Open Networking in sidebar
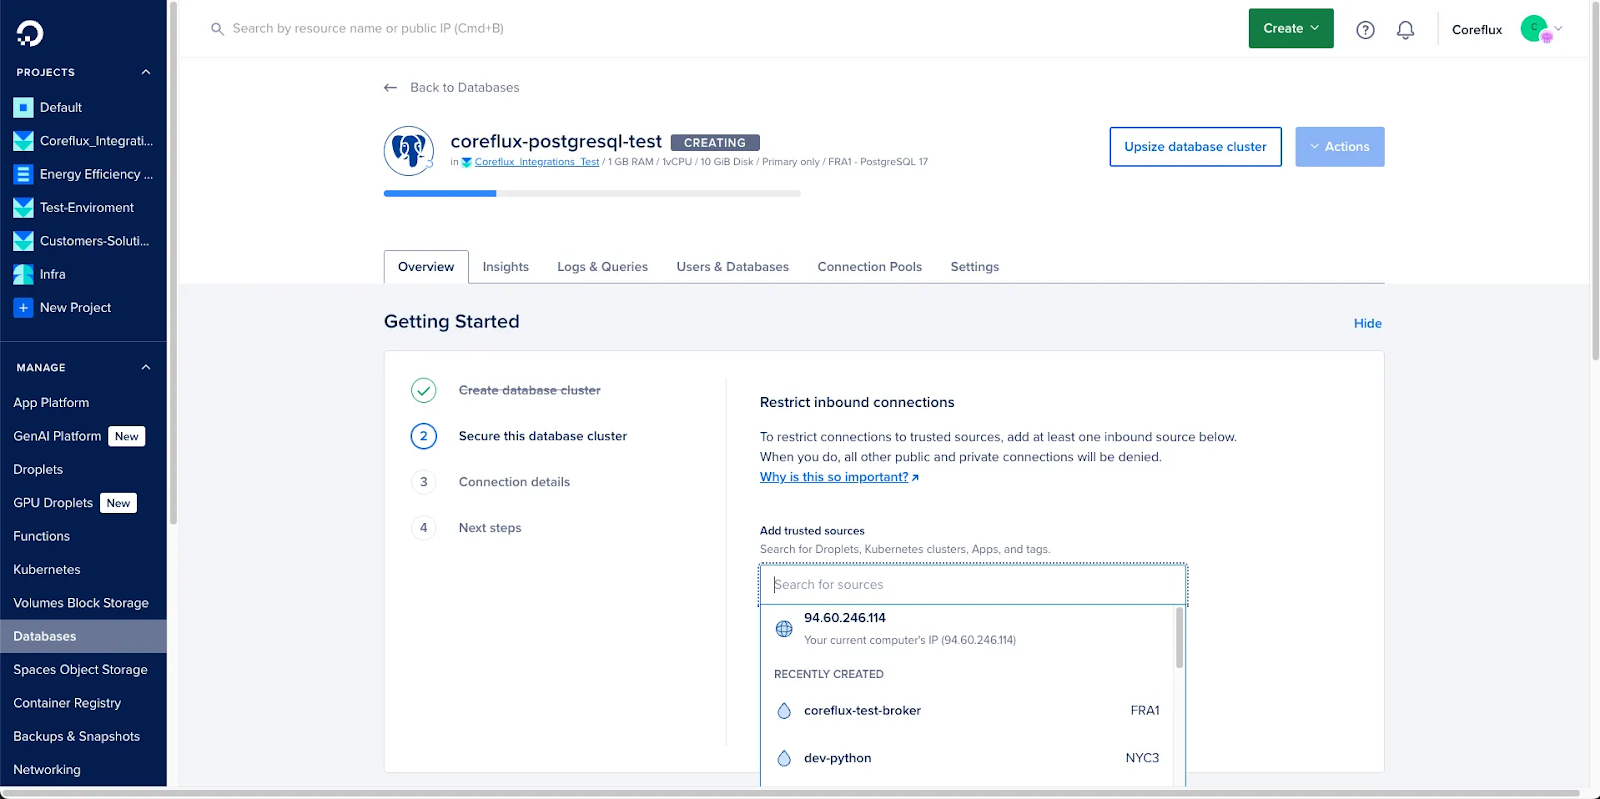The image size is (1600, 799). (x=47, y=770)
